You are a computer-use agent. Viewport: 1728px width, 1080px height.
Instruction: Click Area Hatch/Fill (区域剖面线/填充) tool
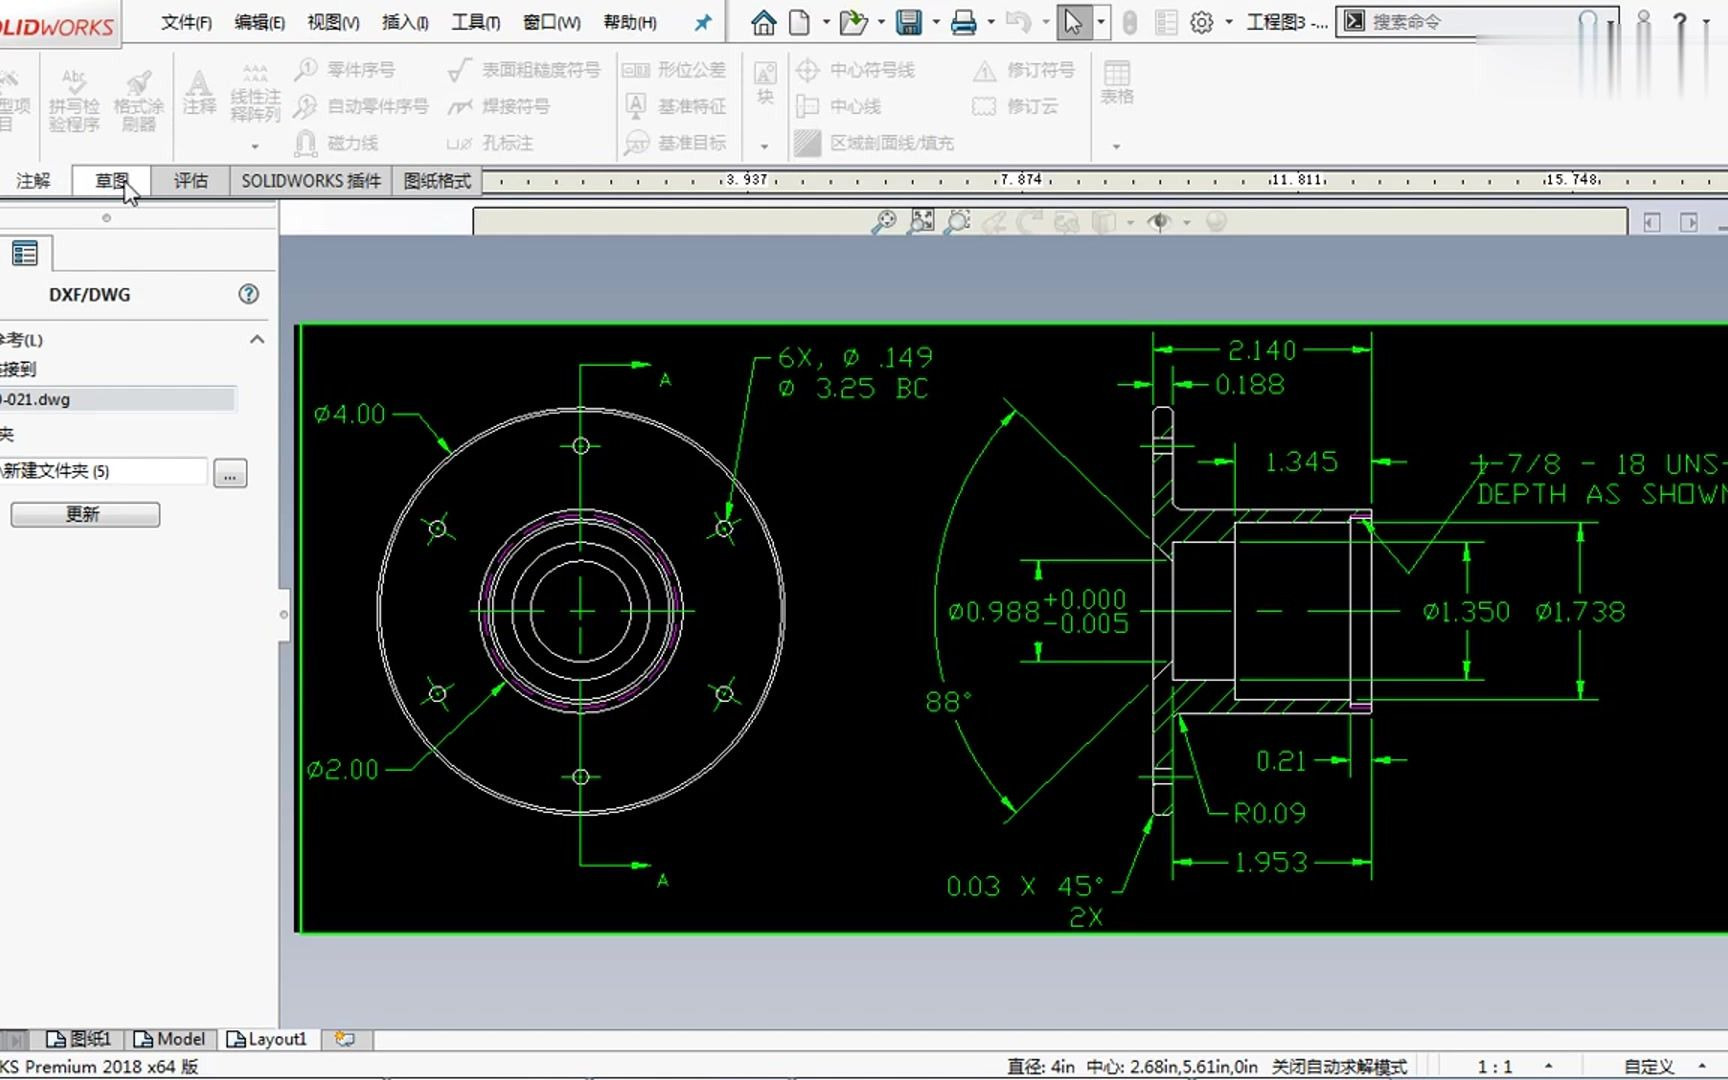[875, 143]
